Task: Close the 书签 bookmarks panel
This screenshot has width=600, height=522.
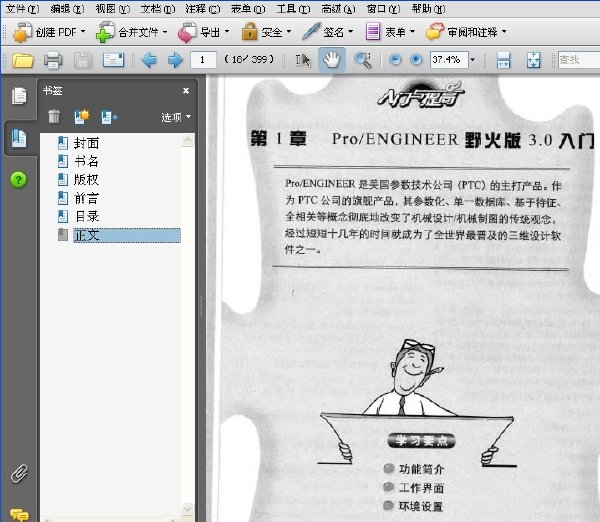Action: click(x=186, y=91)
